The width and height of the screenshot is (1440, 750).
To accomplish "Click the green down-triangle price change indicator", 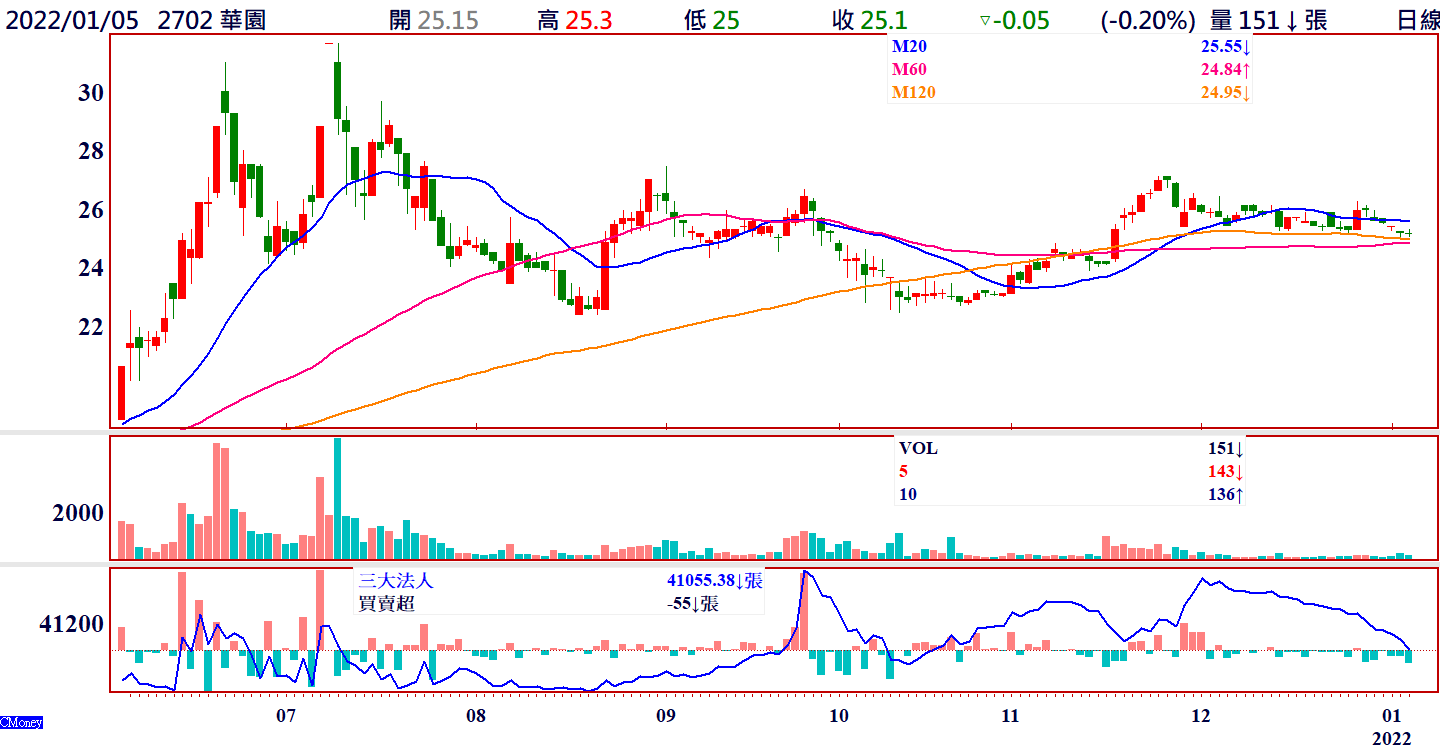I will click(x=984, y=20).
